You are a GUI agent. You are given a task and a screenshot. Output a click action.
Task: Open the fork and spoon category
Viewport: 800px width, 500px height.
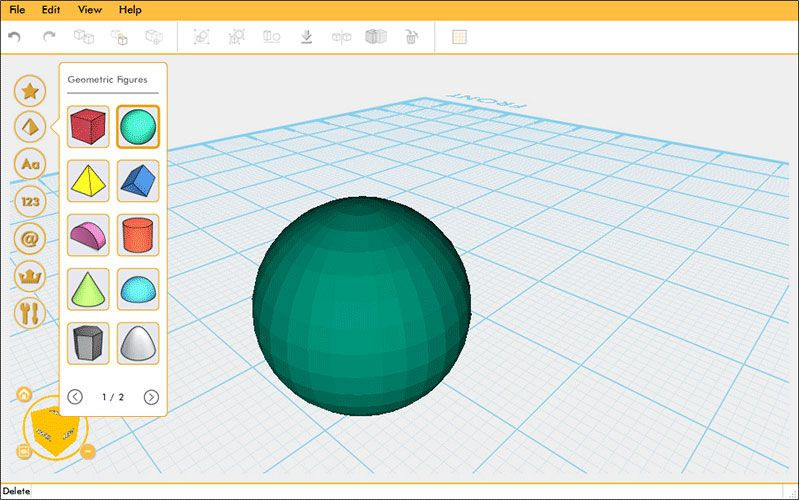tap(30, 312)
